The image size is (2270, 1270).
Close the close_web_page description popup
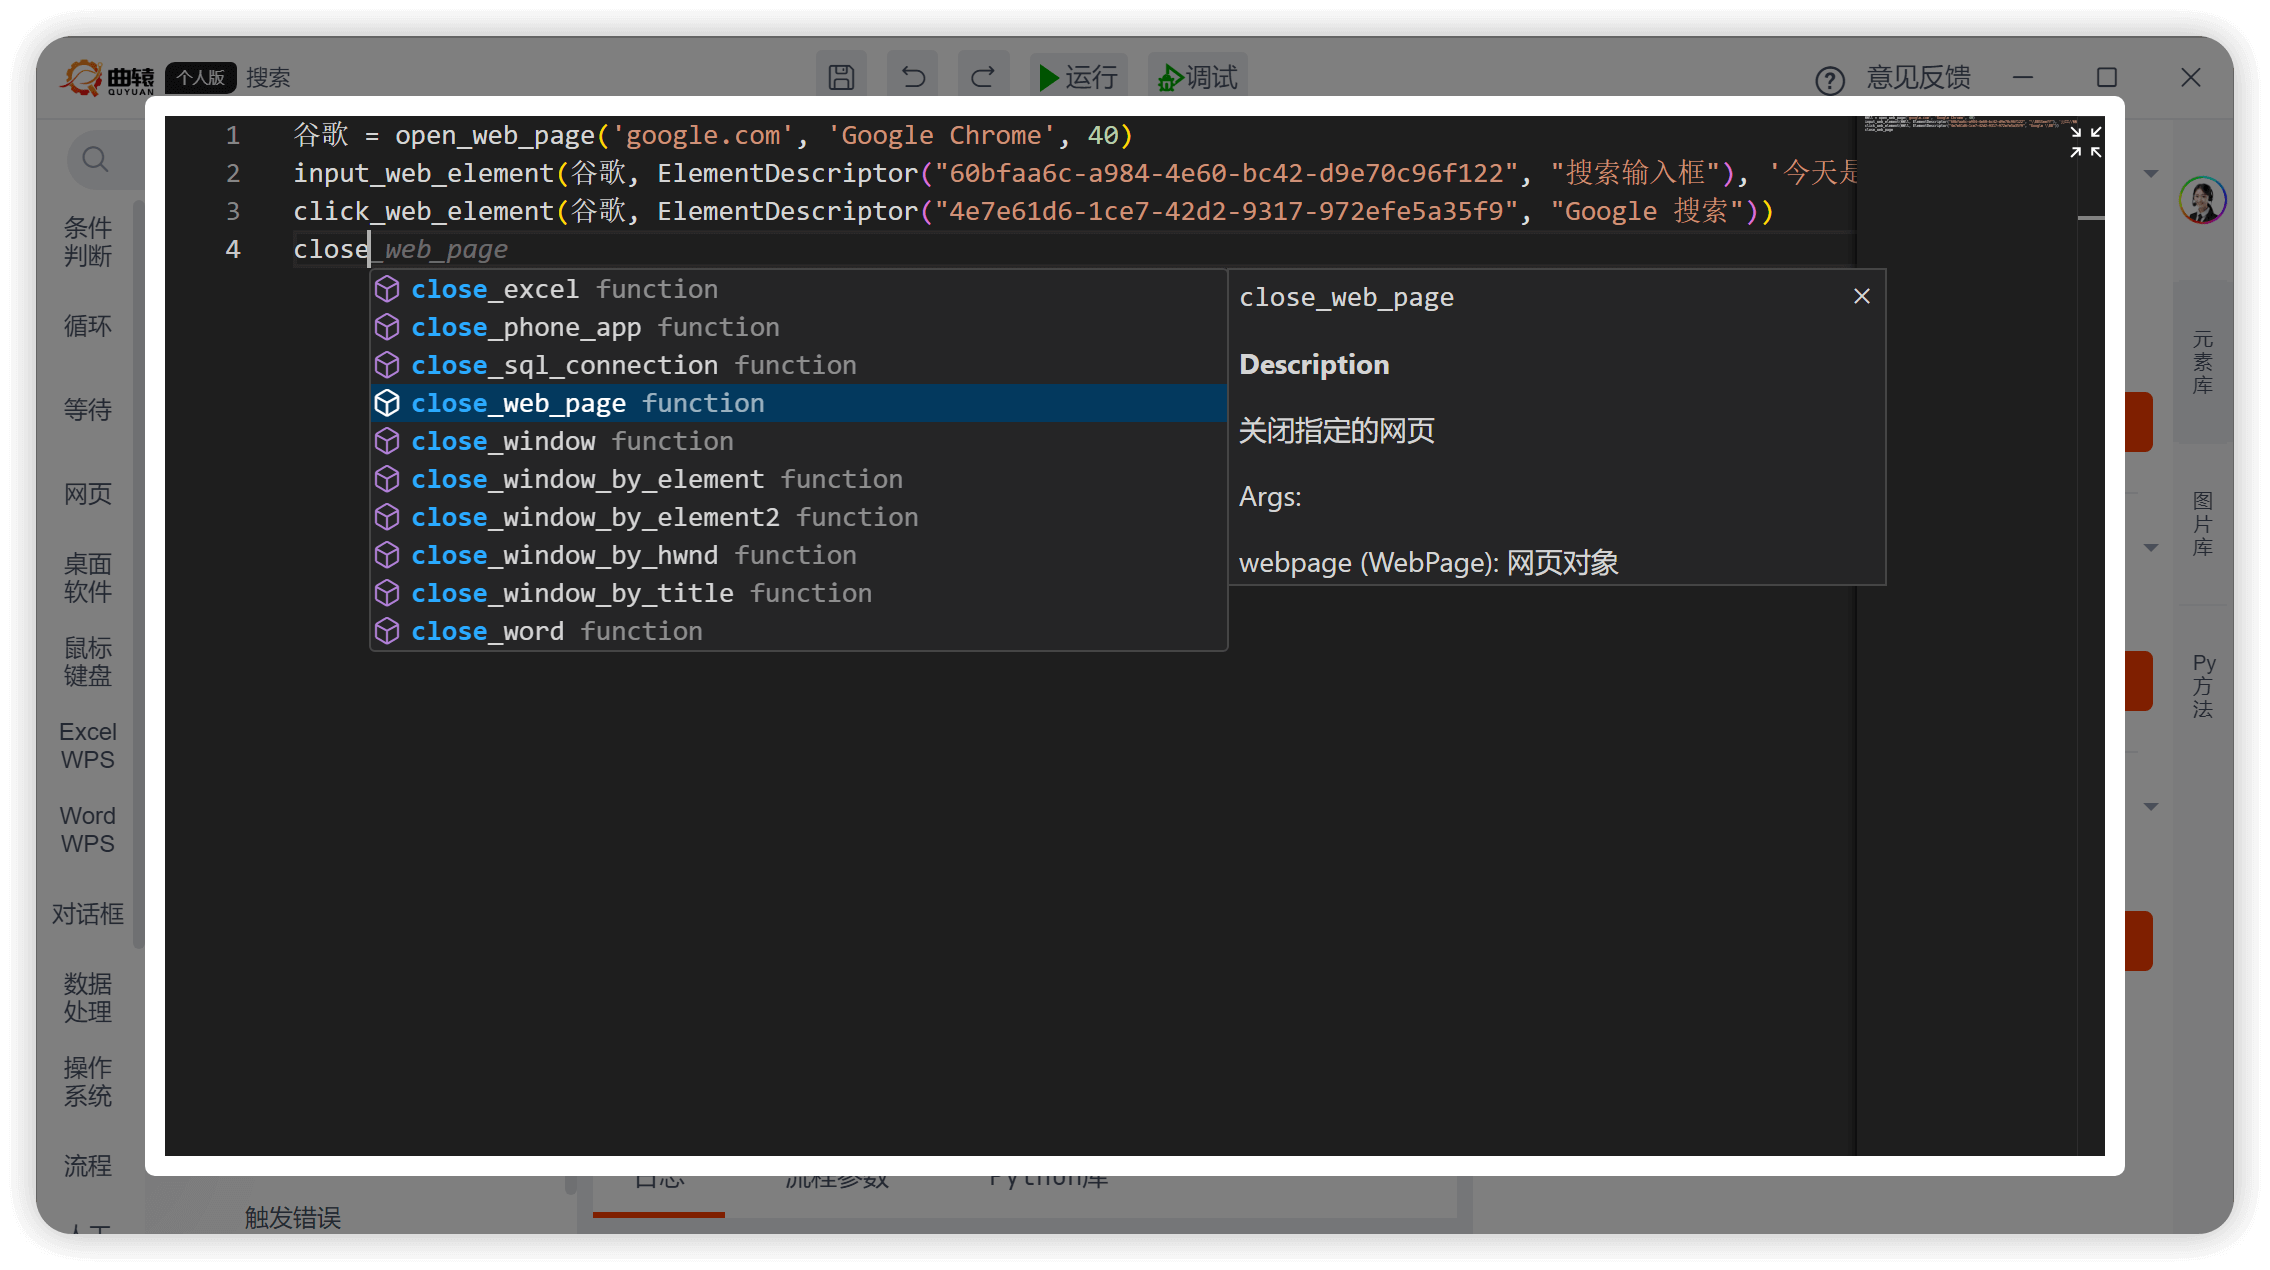[1861, 296]
